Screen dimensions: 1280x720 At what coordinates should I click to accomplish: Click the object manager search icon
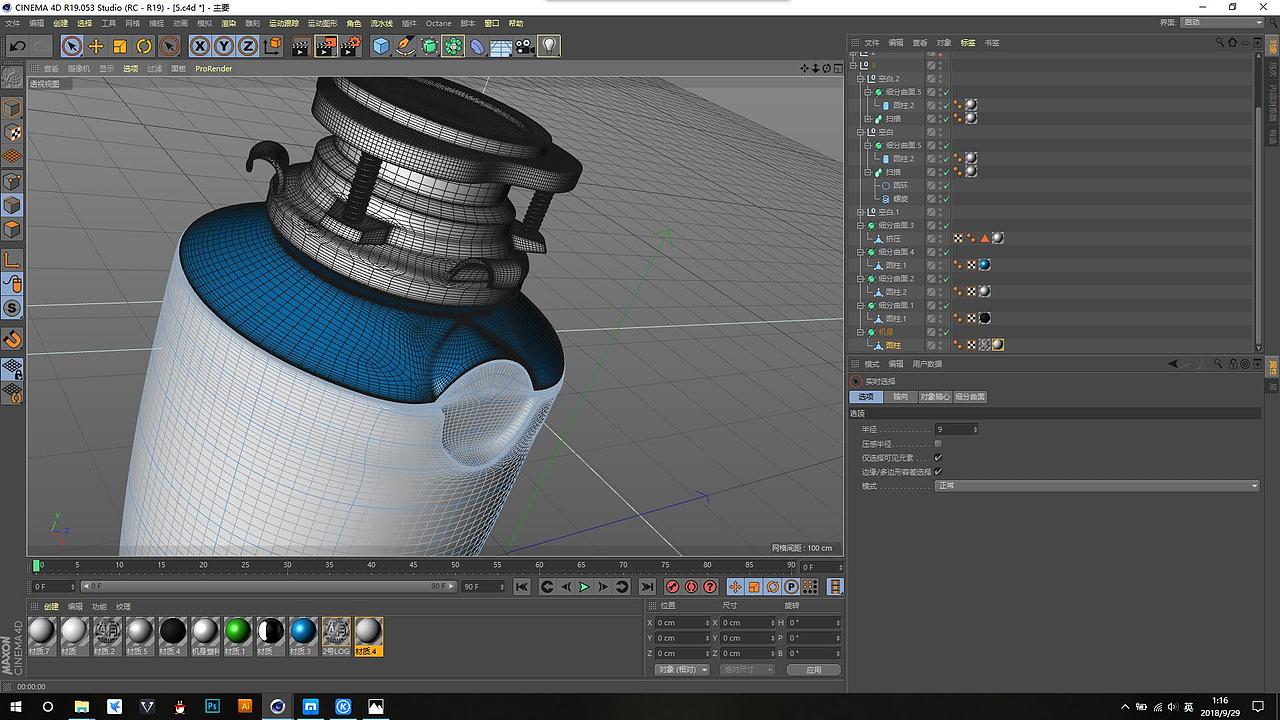(1220, 42)
